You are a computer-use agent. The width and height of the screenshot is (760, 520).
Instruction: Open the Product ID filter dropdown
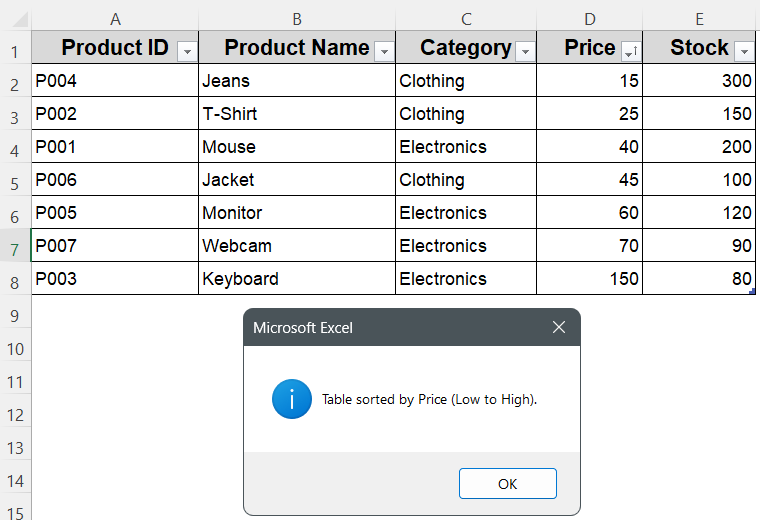[x=187, y=52]
